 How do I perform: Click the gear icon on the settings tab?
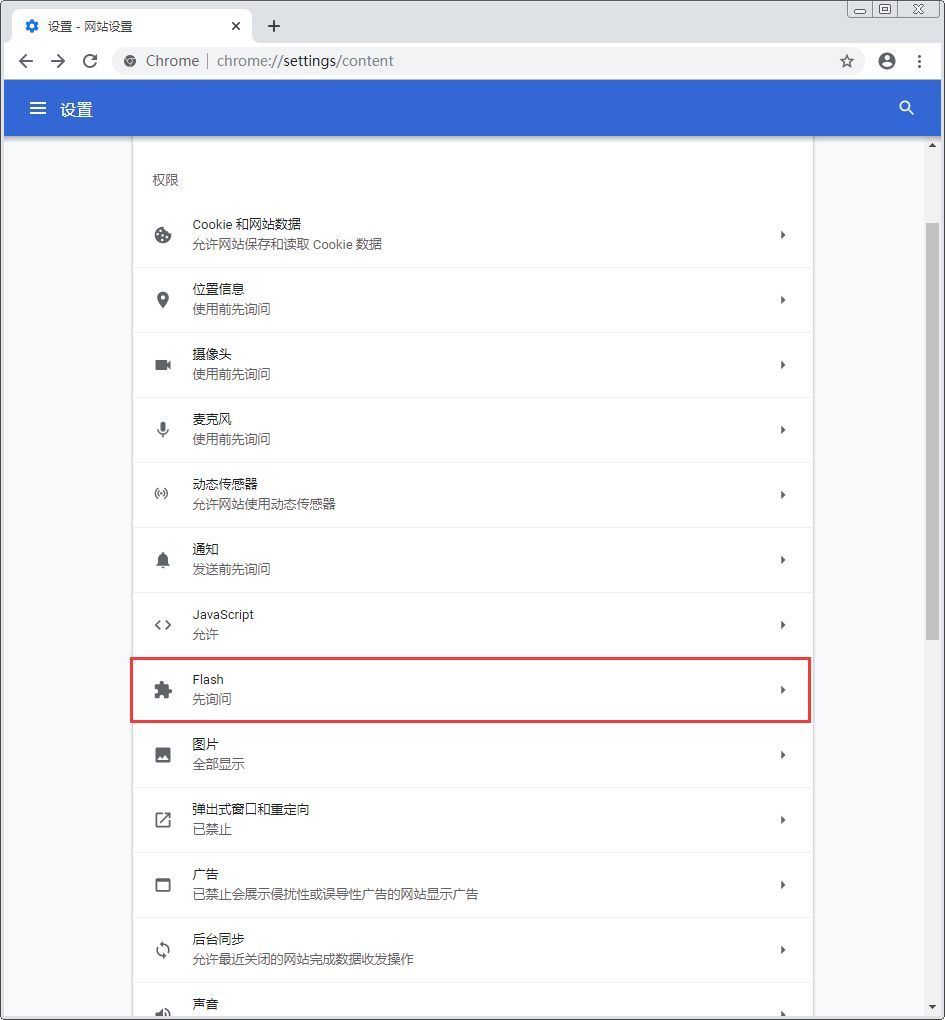click(x=32, y=26)
